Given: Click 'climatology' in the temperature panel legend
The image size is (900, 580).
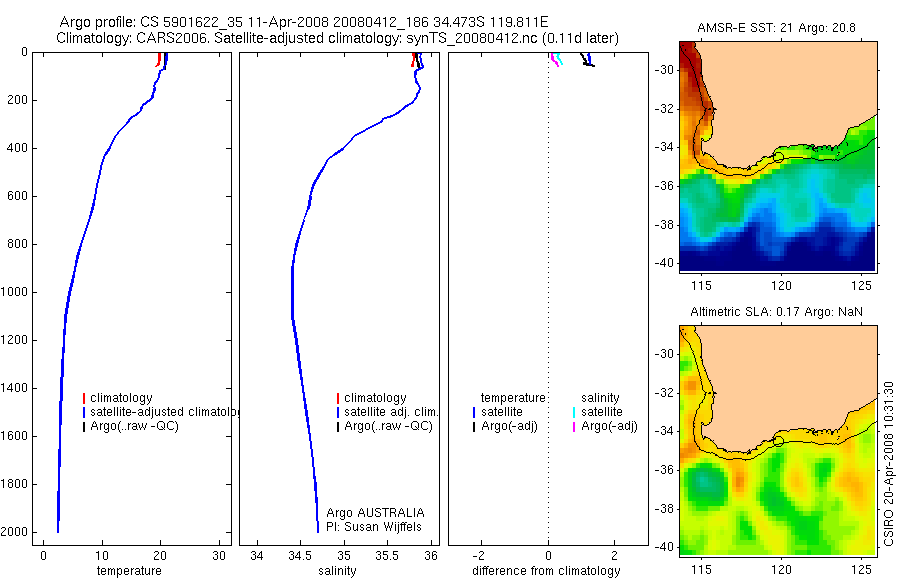Looking at the screenshot, I should tap(121, 398).
